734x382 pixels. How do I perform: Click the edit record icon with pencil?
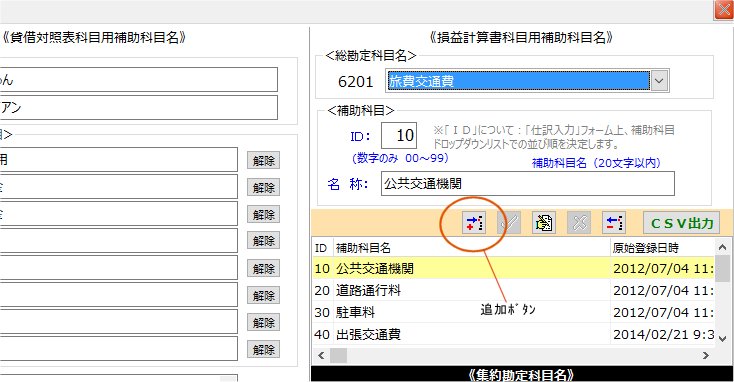tap(544, 223)
